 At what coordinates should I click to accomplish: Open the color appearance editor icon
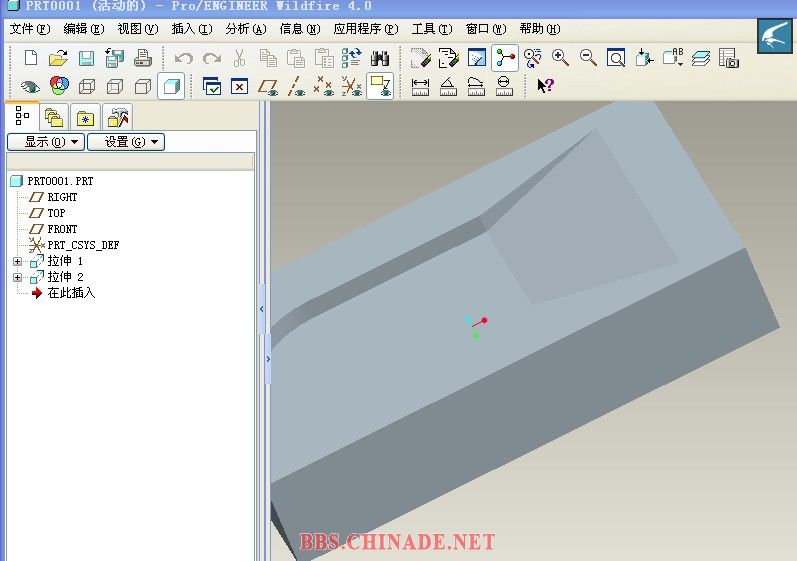click(x=59, y=86)
